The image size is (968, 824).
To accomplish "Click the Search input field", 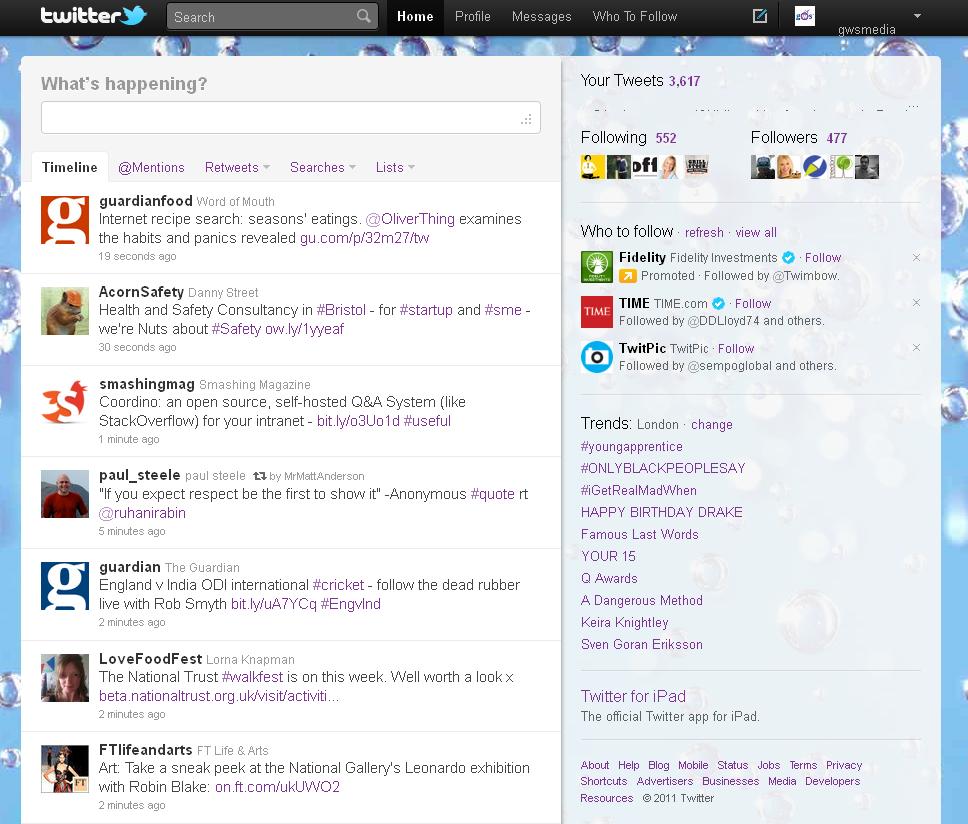I will (x=272, y=17).
